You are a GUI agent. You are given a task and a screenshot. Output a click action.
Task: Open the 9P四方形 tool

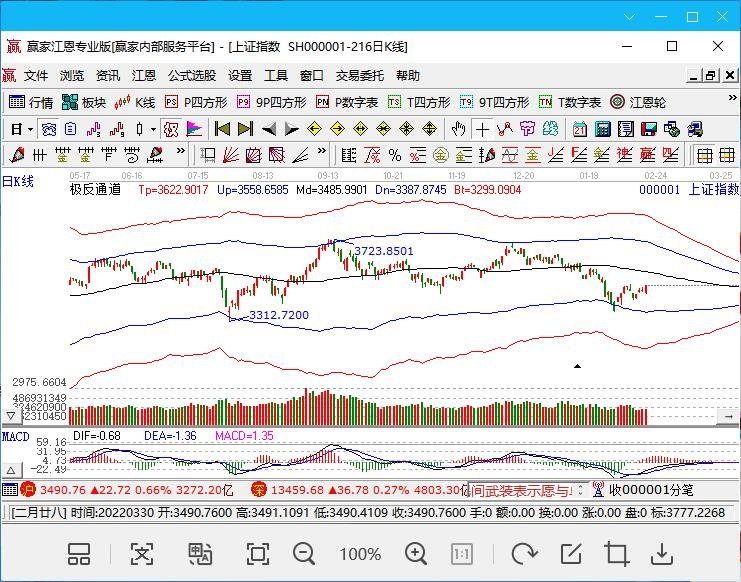click(272, 102)
